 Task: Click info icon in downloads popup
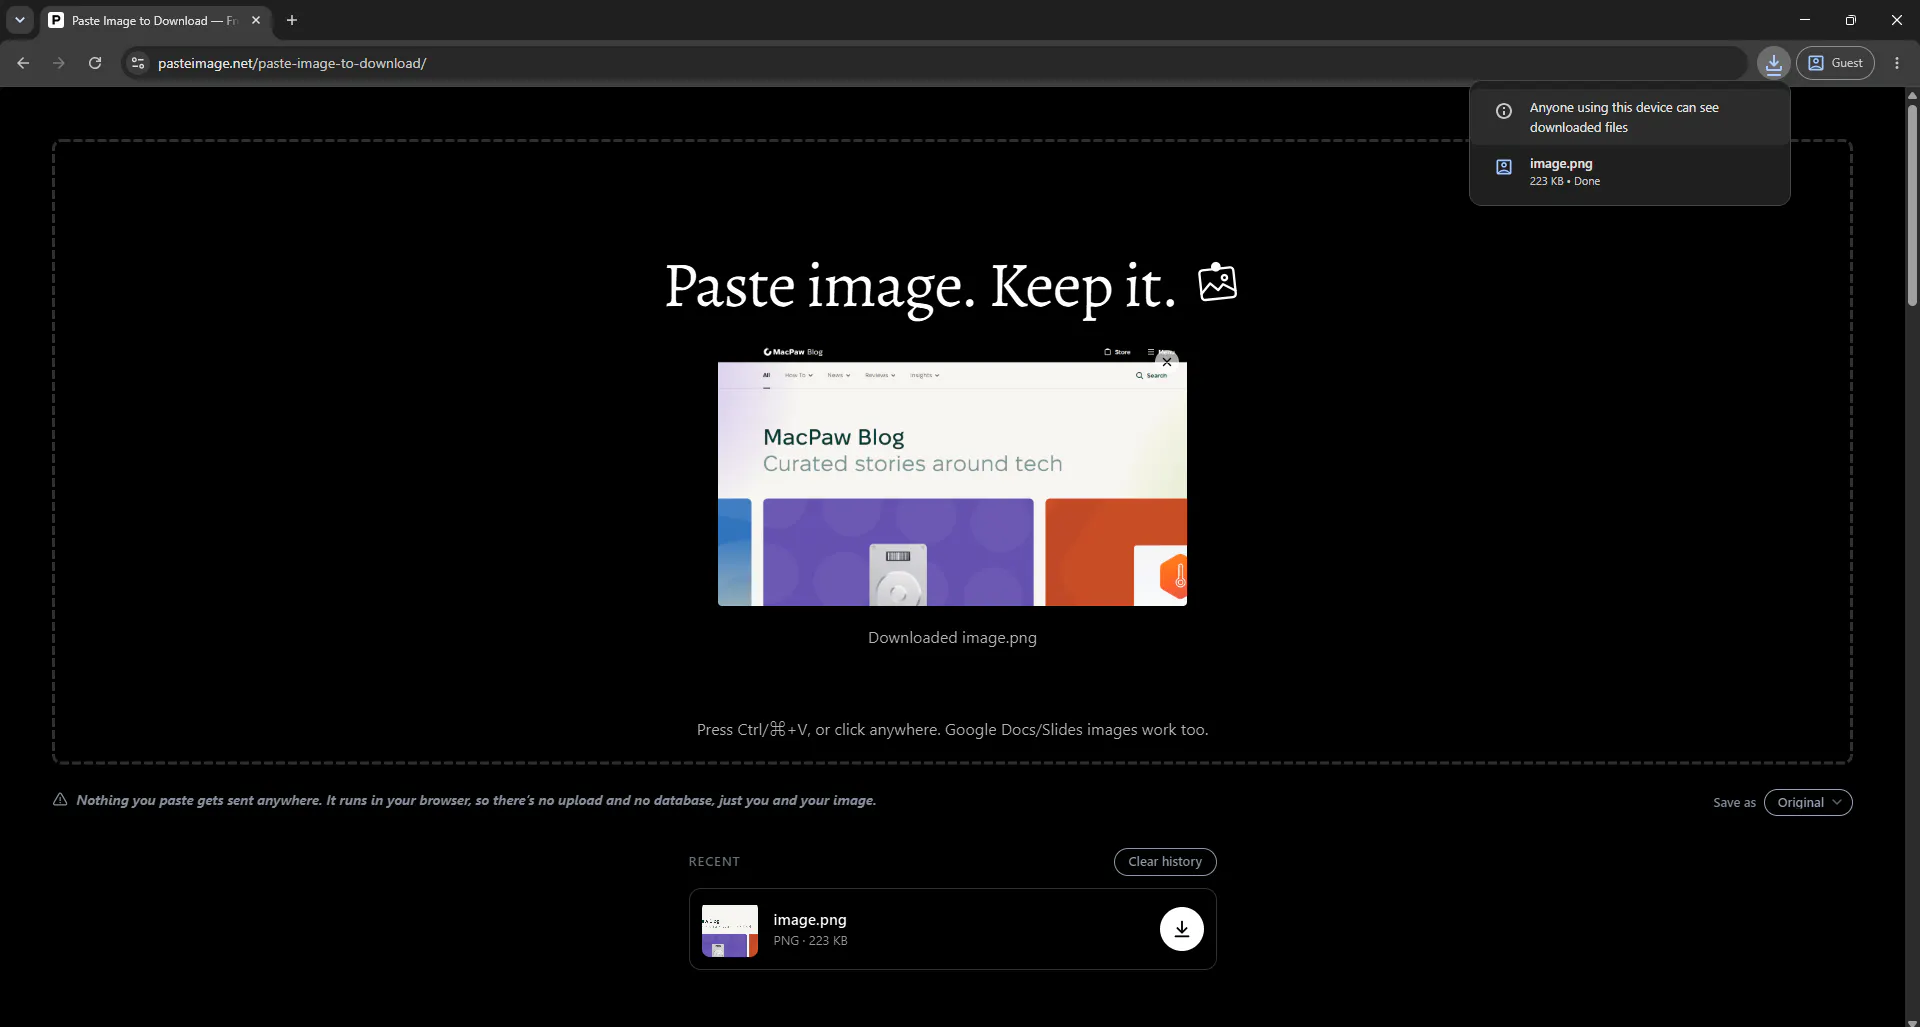1504,111
